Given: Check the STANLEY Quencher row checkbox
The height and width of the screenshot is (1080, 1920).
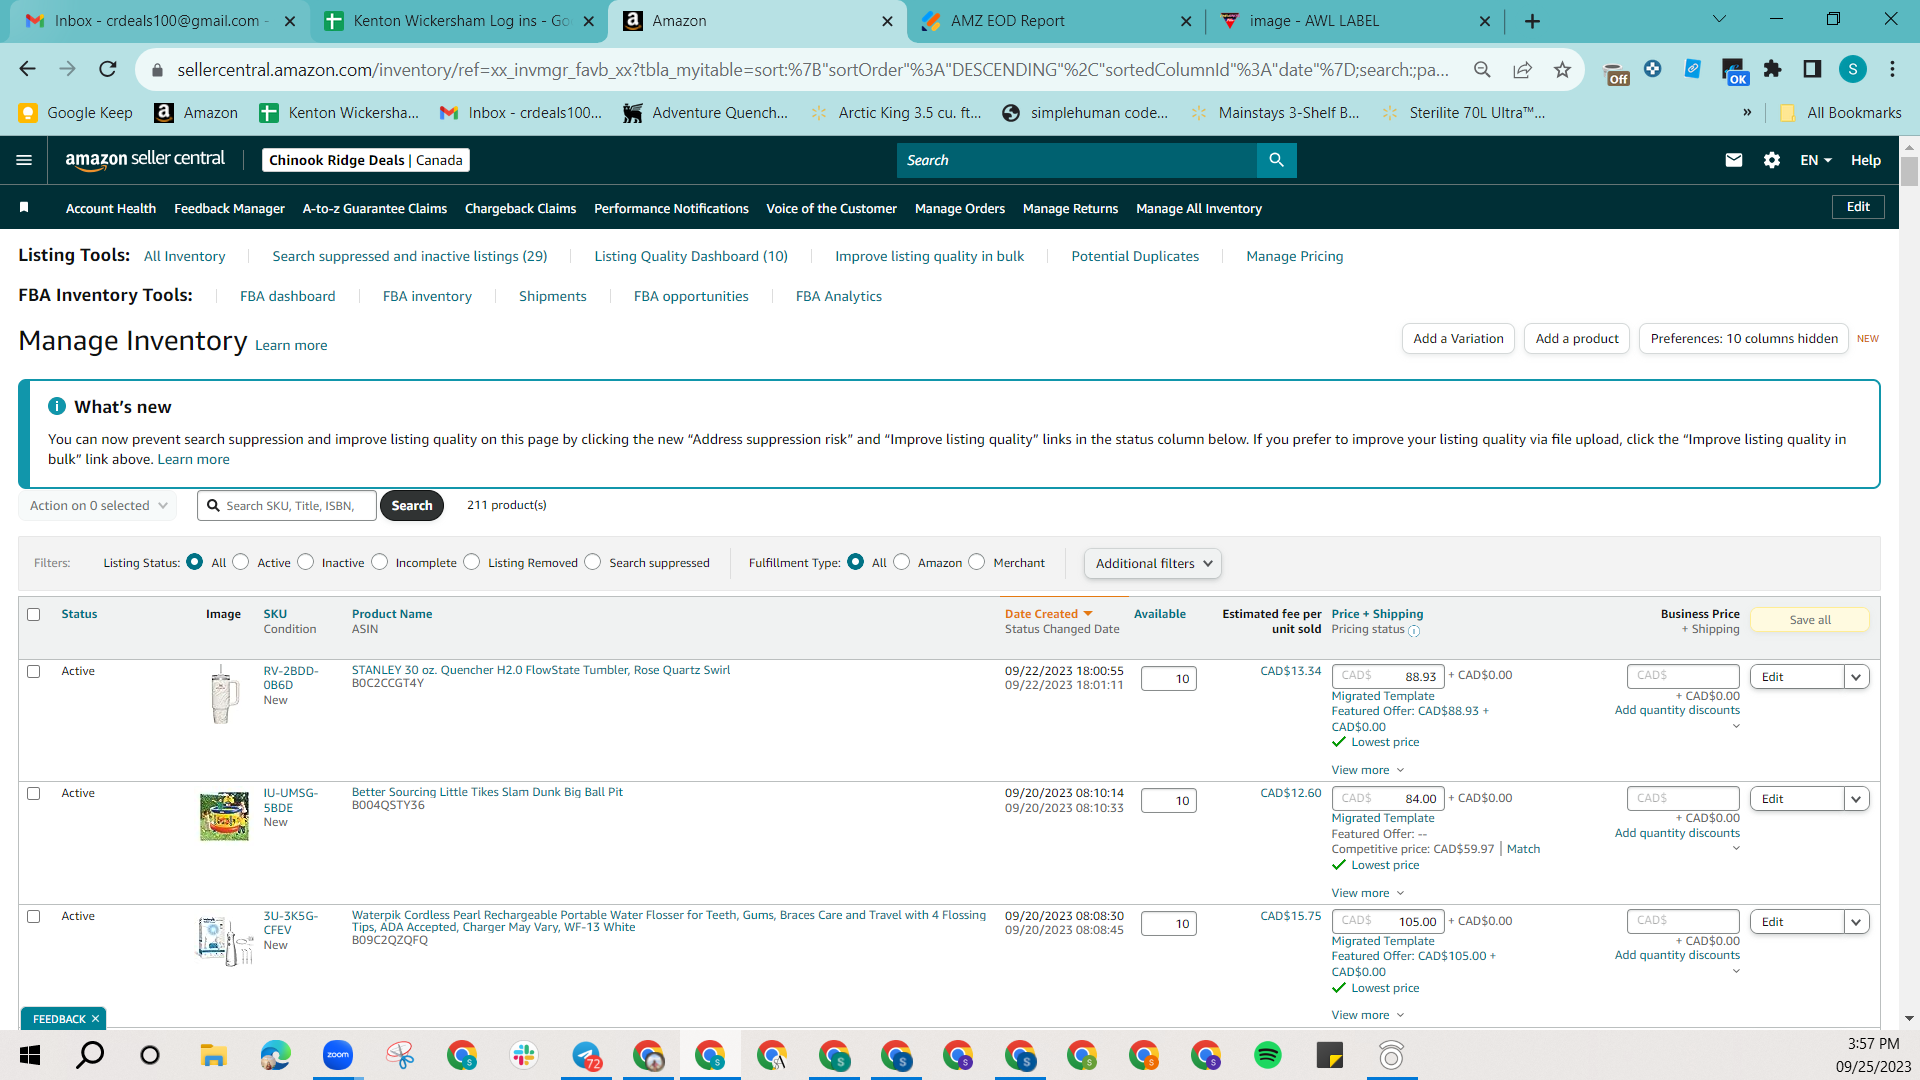Looking at the screenshot, I should (x=34, y=672).
